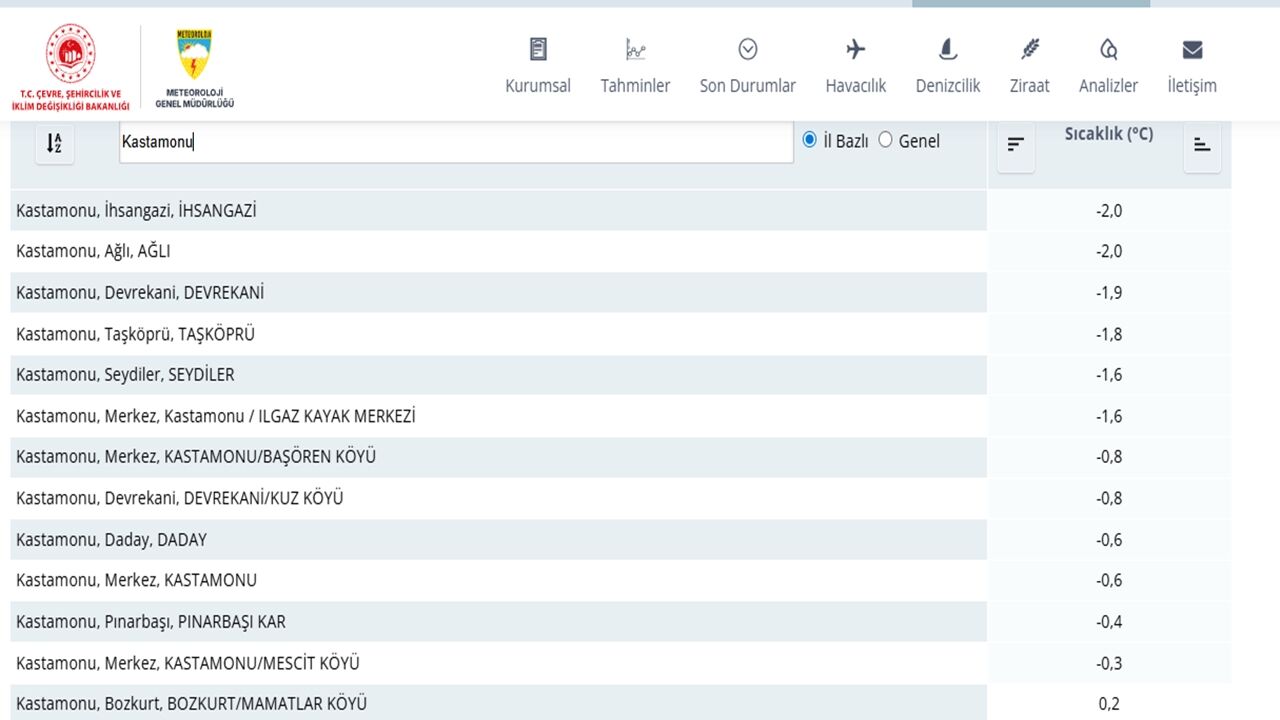
Task: Open the Son Durumlar menu label
Action: click(x=747, y=86)
